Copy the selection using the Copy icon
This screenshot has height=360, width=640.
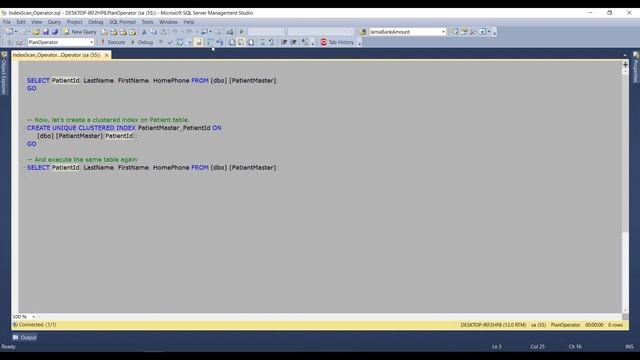coord(153,32)
